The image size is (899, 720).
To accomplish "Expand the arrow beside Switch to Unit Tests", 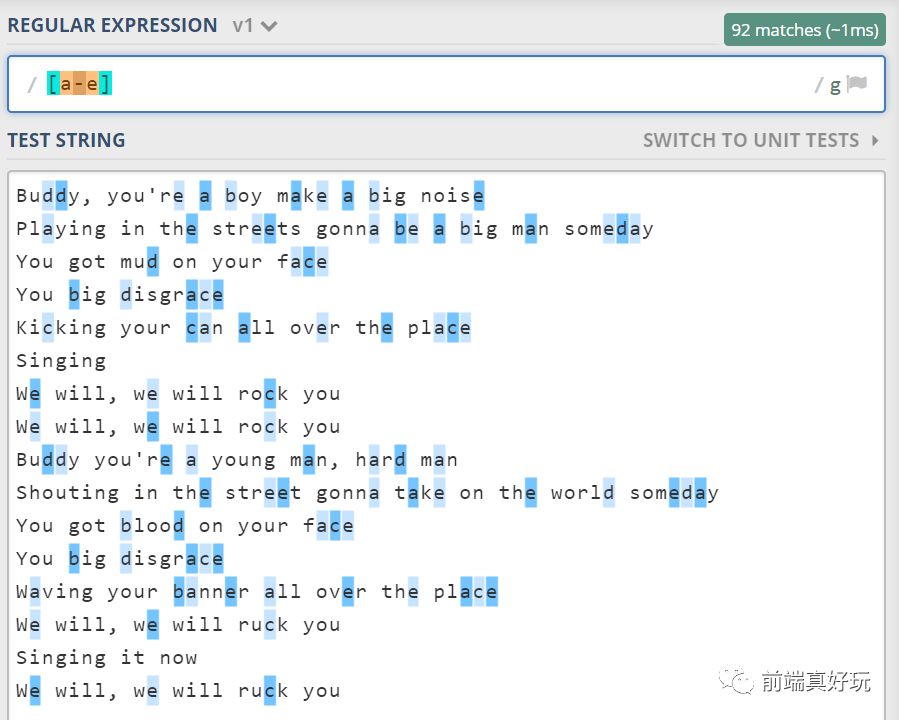I will 875,140.
